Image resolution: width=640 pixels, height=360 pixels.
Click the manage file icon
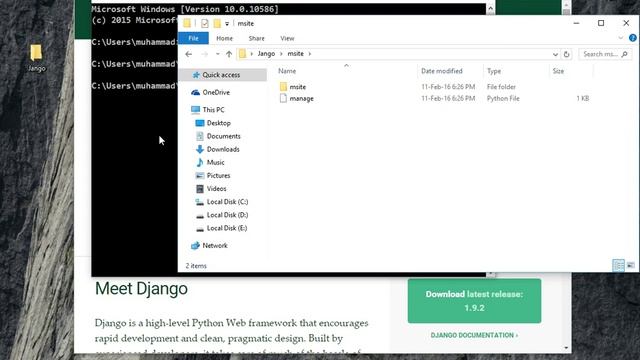pos(283,98)
